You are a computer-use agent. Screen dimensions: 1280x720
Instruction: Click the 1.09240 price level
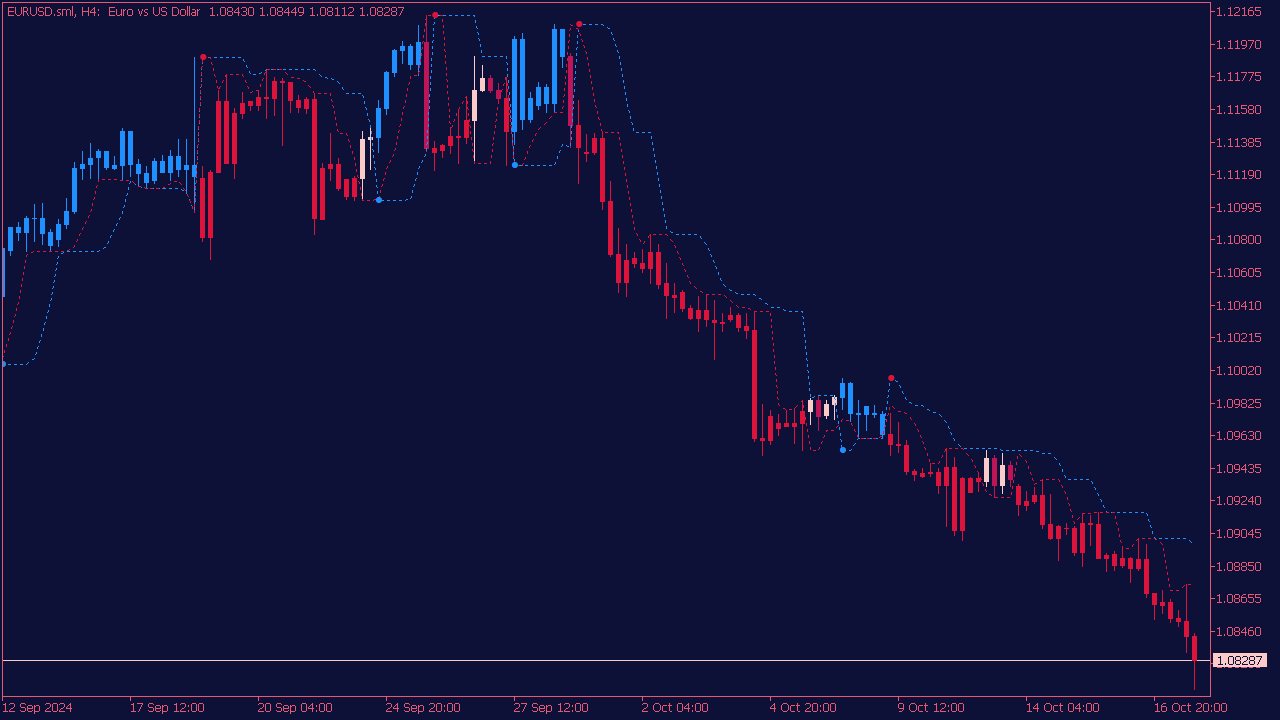[1239, 500]
